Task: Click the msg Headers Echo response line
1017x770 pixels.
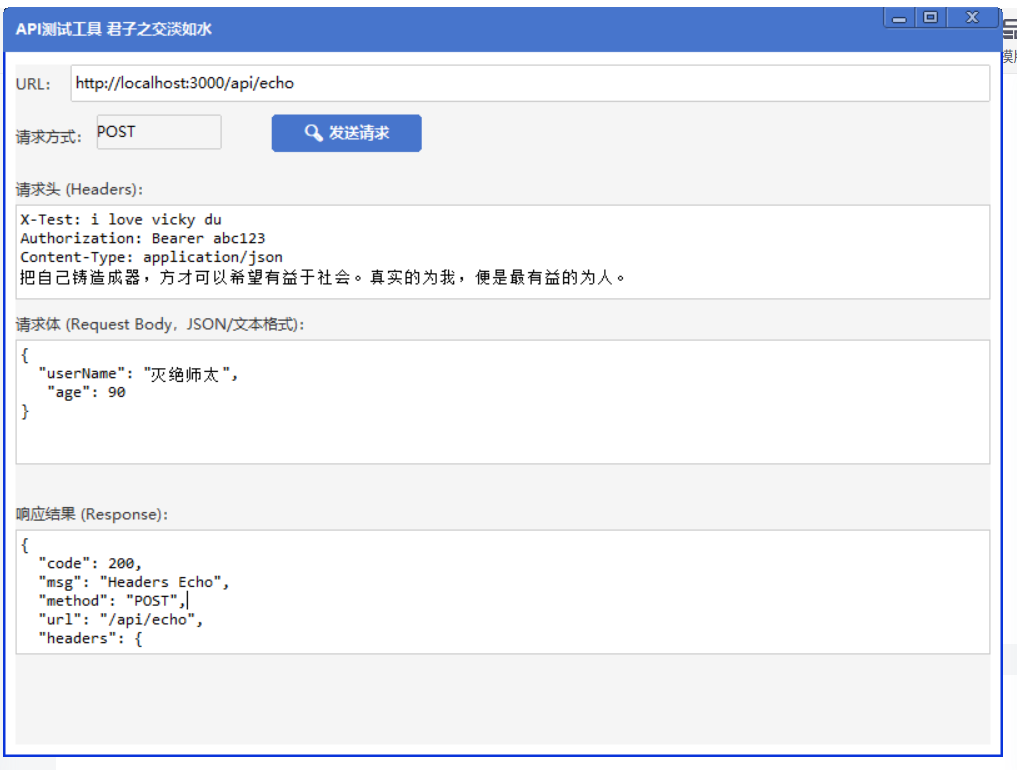Action: (x=134, y=582)
